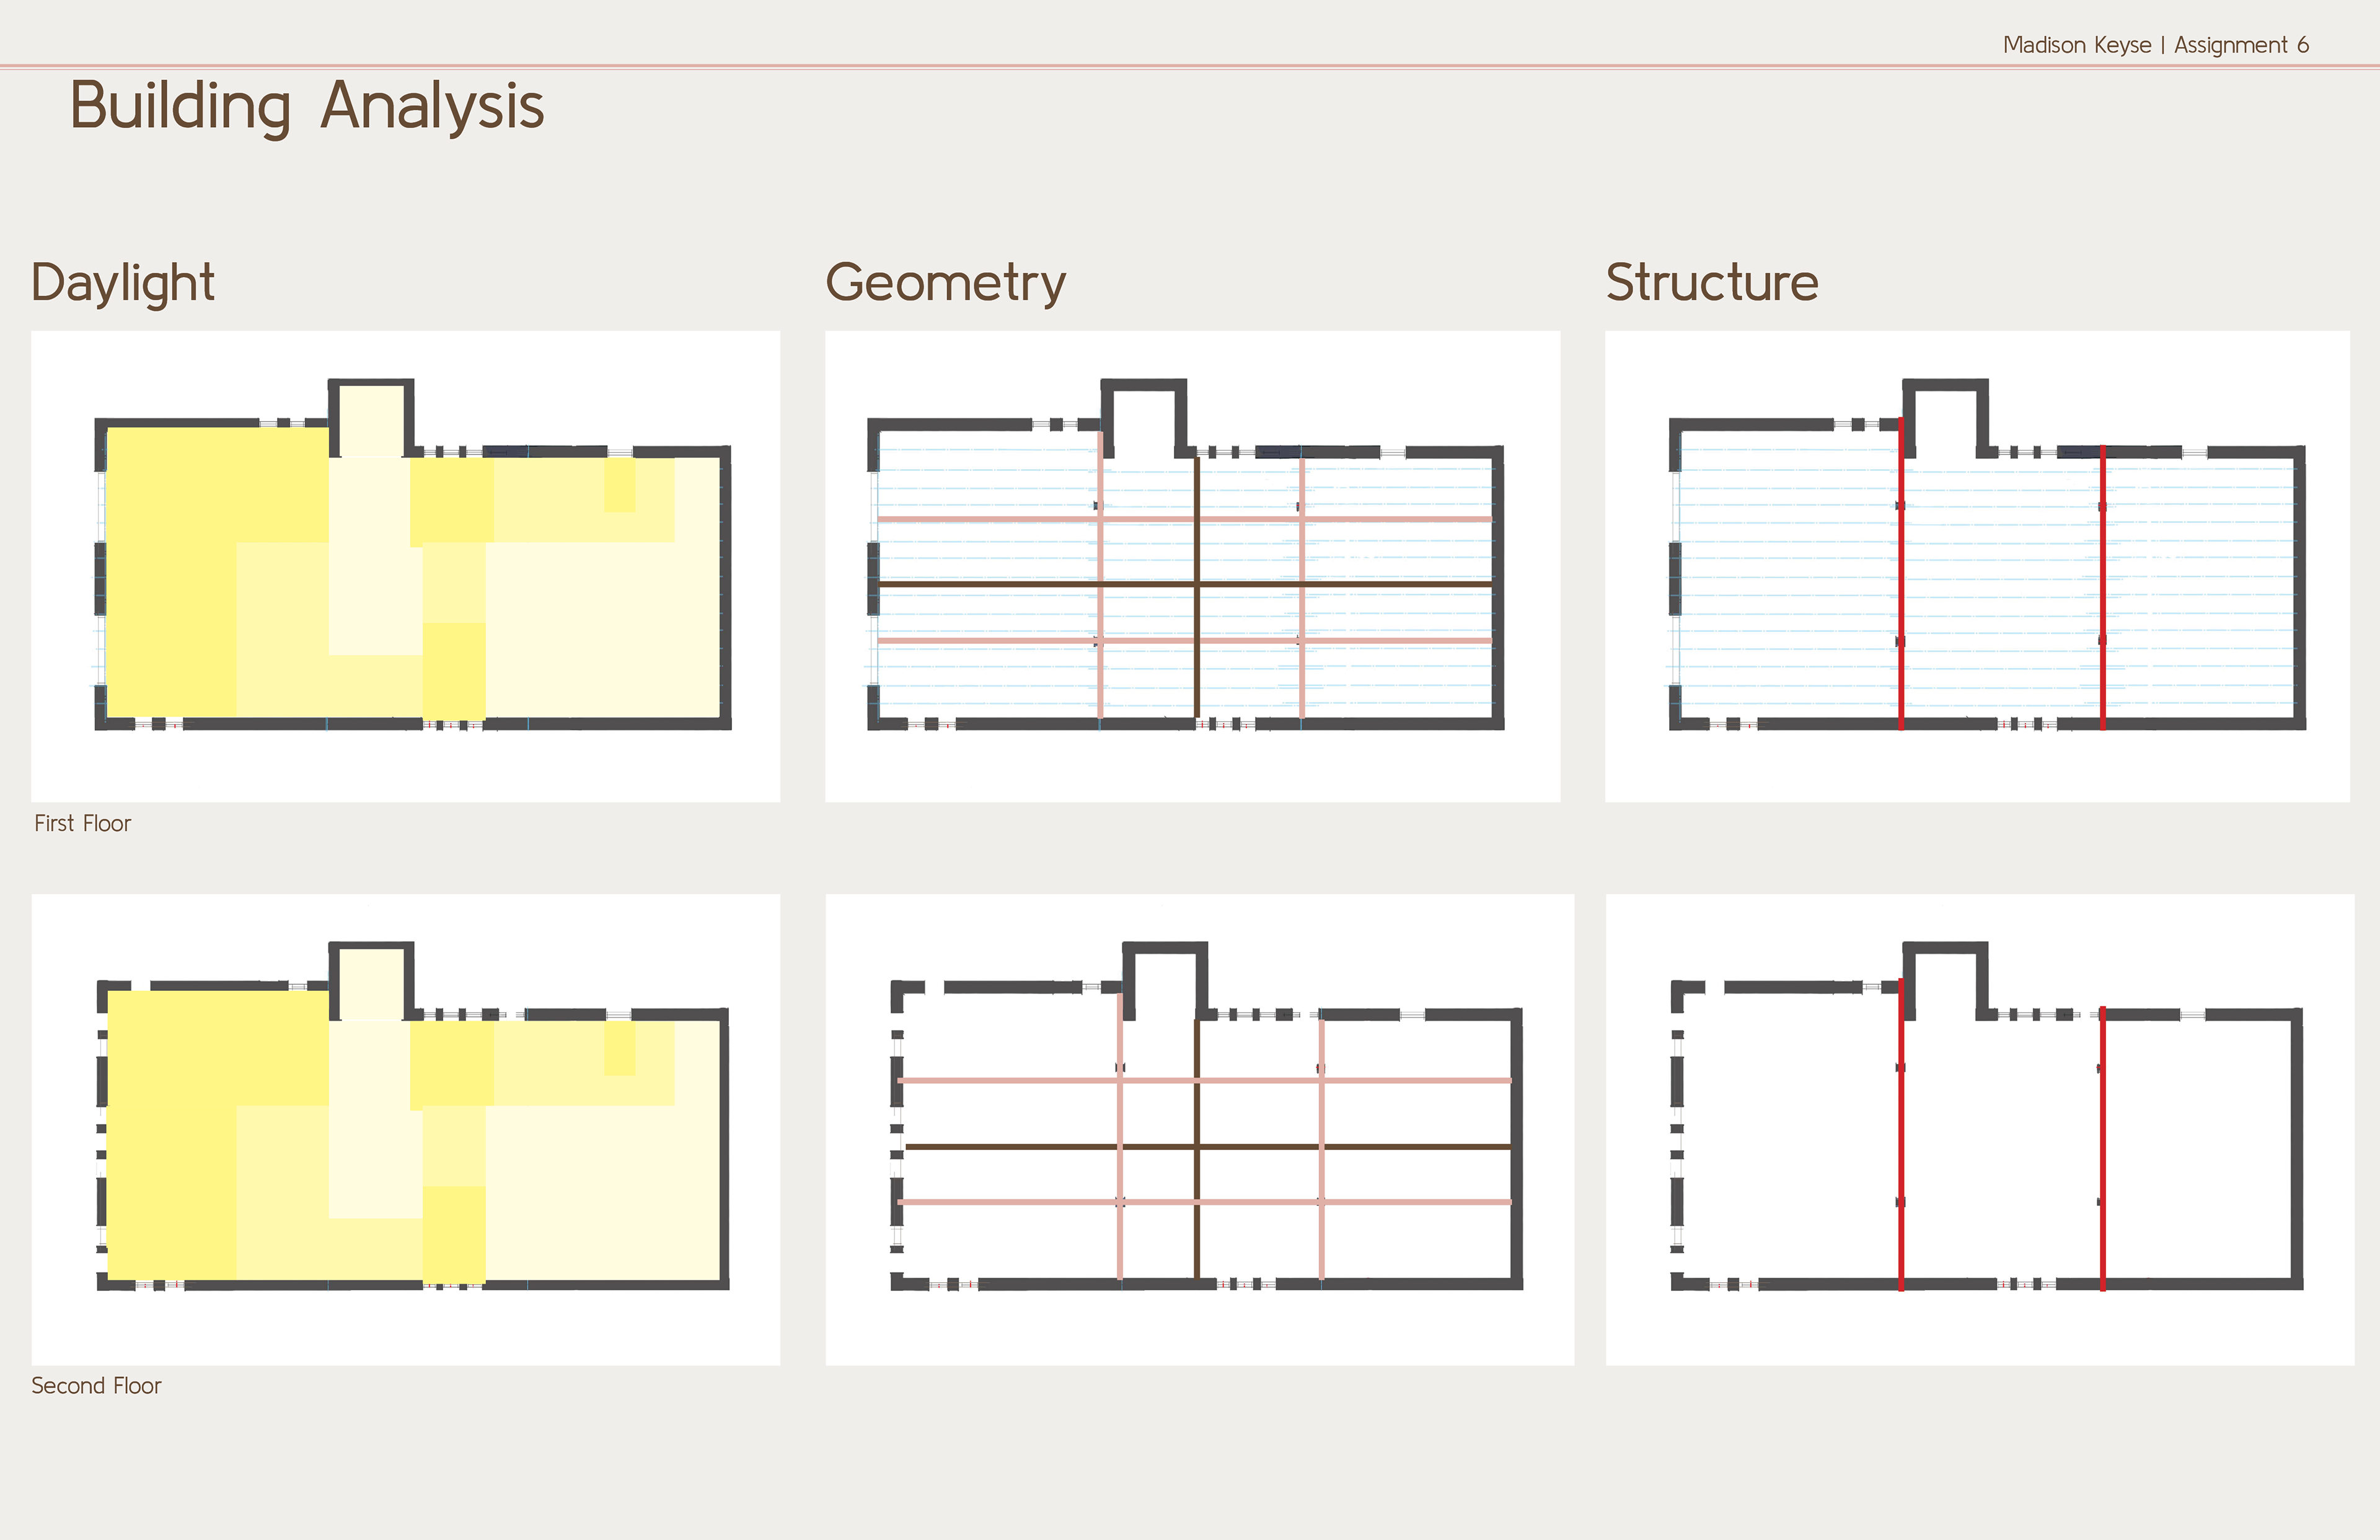Screen dimensions: 2380x1540
Task: Click the Structure heading
Action: tap(1712, 282)
